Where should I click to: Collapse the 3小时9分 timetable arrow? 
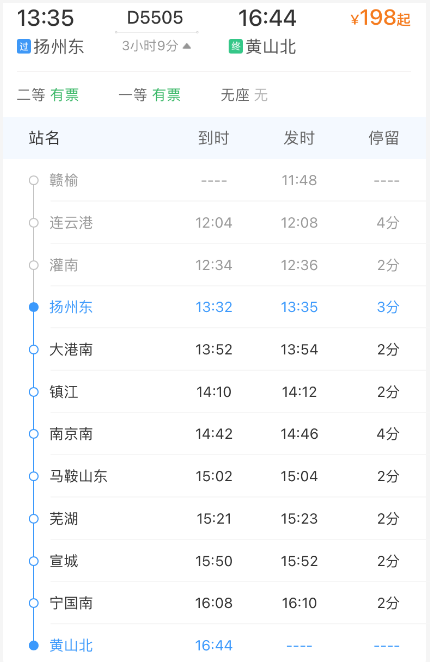point(187,46)
